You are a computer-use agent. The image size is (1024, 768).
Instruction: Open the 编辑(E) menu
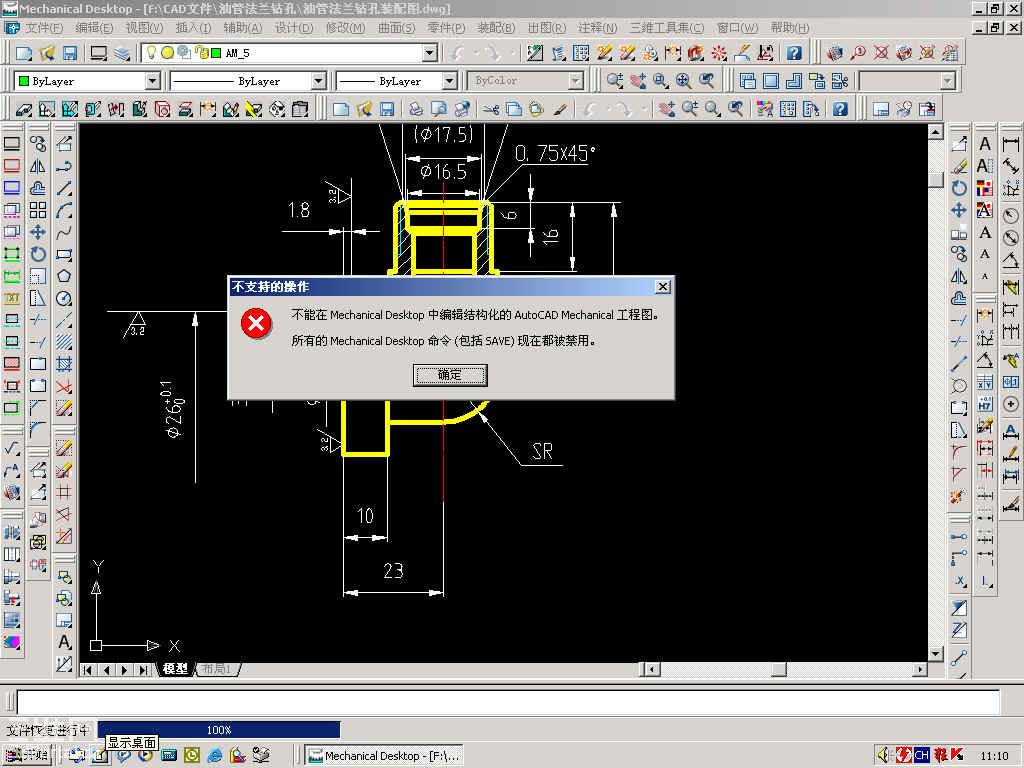coord(94,28)
